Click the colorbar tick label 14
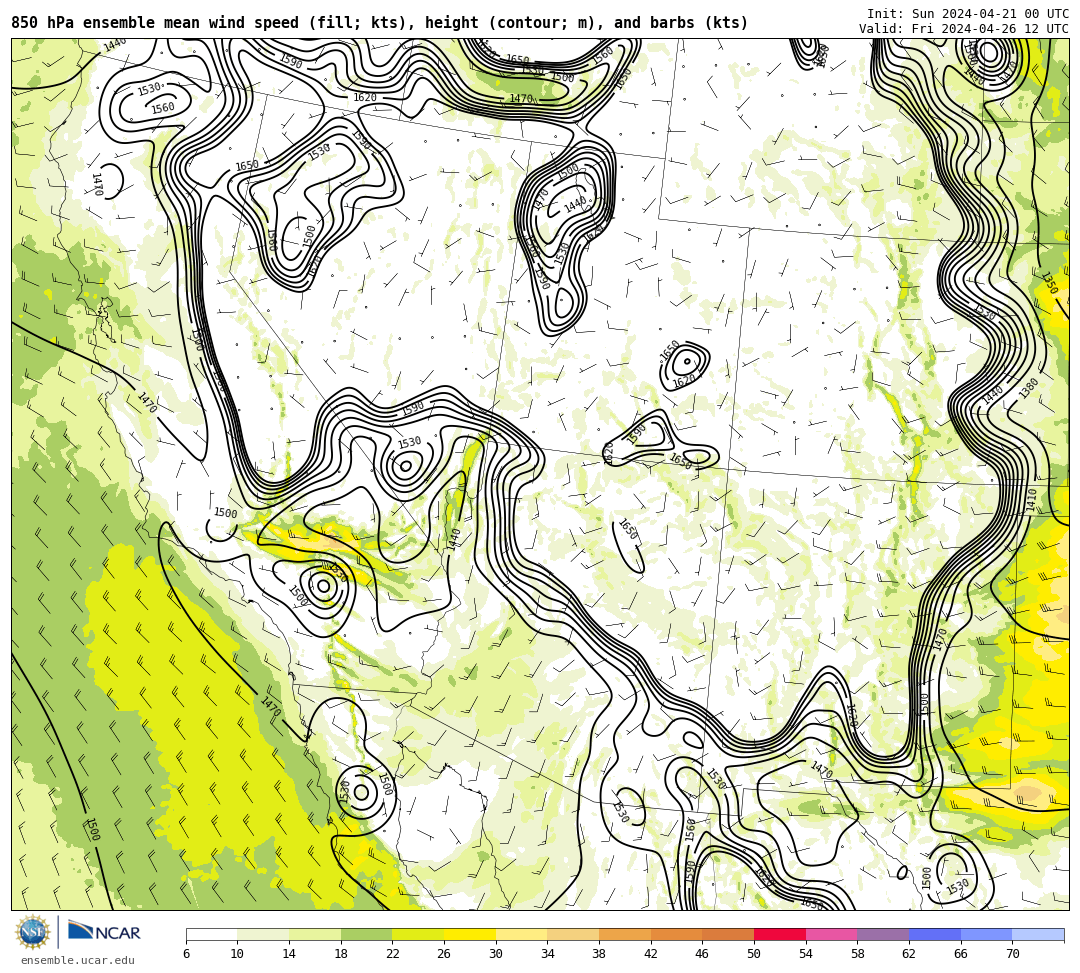Screen dimensions: 1080x973 [x=289, y=954]
